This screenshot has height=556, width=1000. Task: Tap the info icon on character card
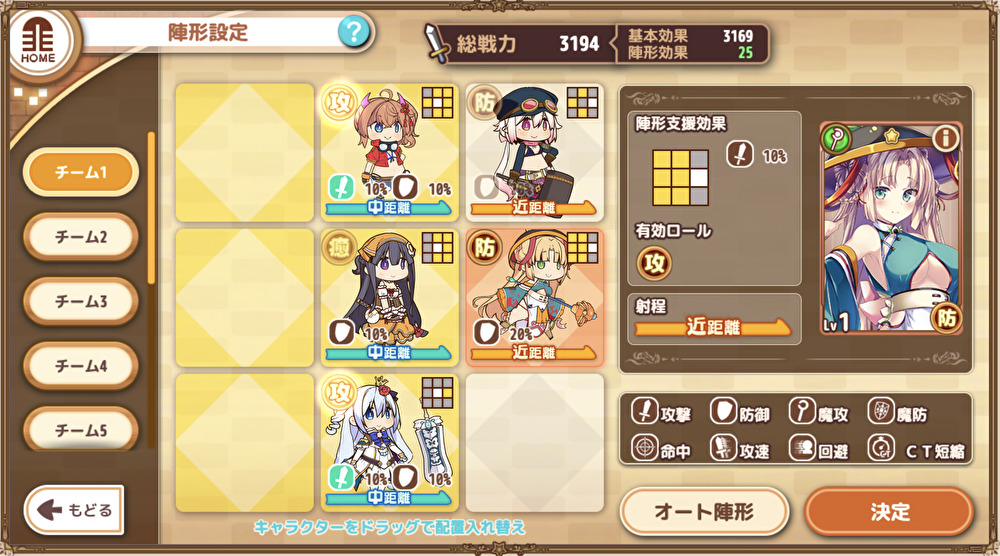coord(945,138)
